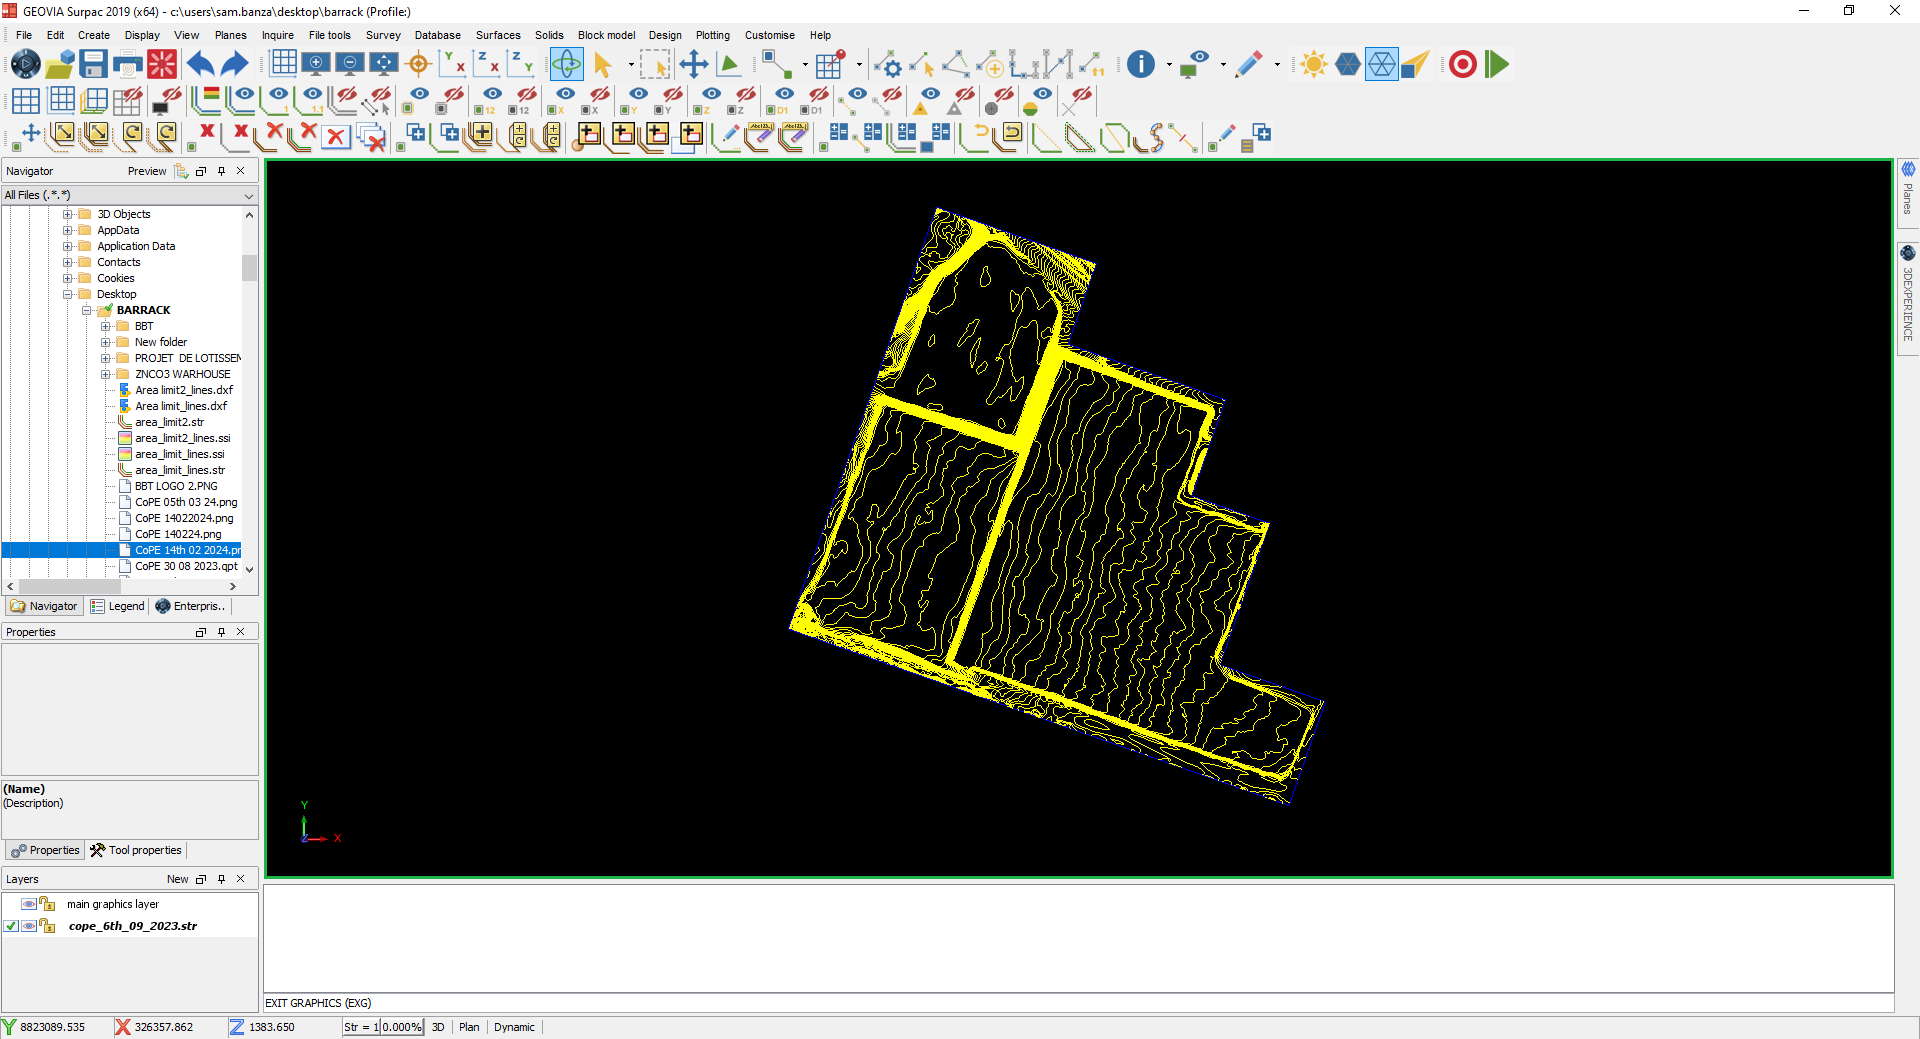Image resolution: width=1920 pixels, height=1039 pixels.
Task: Click the blue Info inquiry icon
Action: pos(1140,65)
